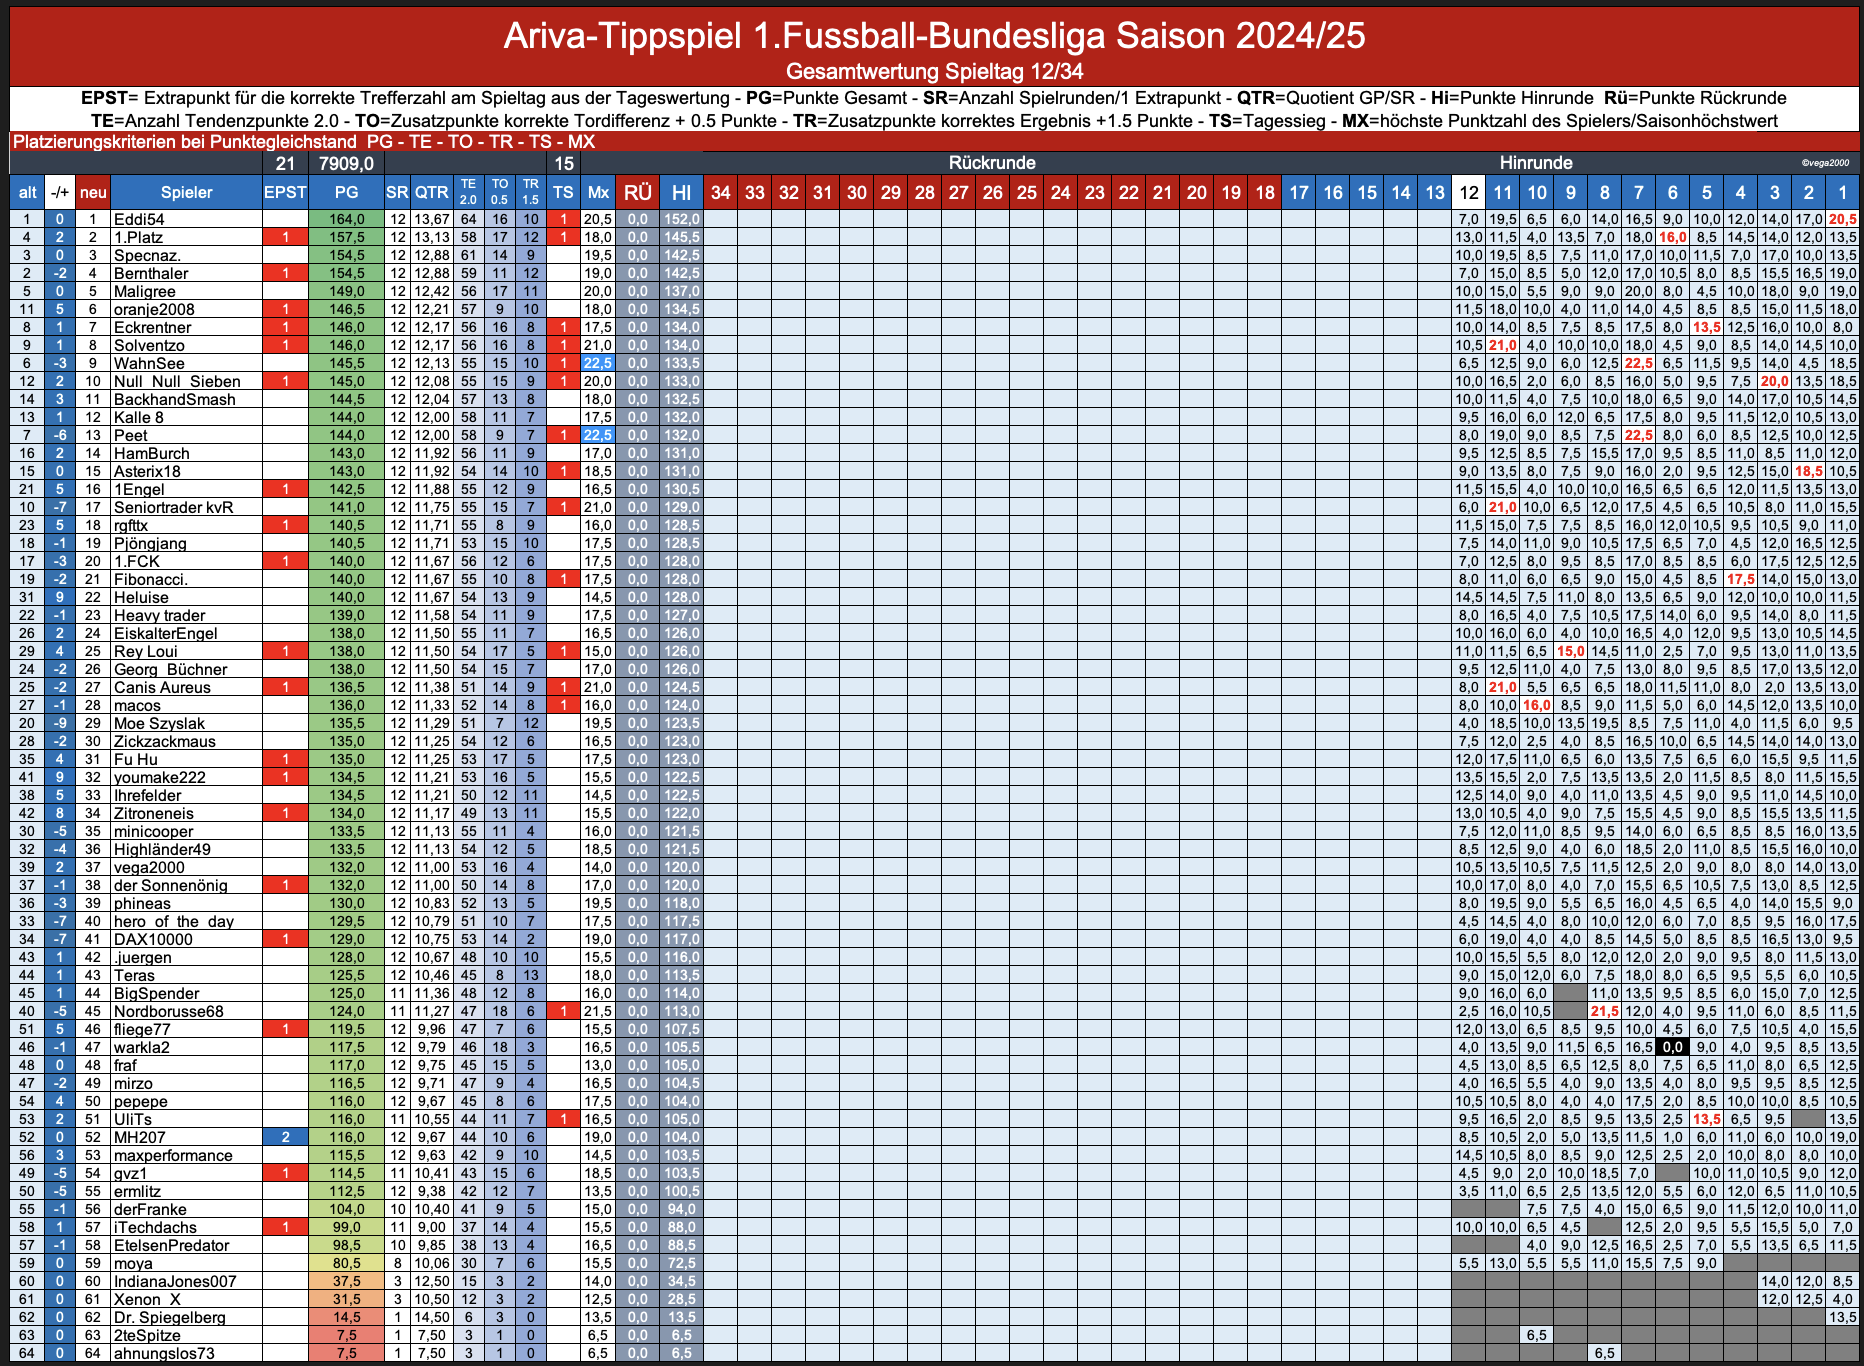Click the neu column header
This screenshot has width=1864, height=1366.
coord(93,193)
